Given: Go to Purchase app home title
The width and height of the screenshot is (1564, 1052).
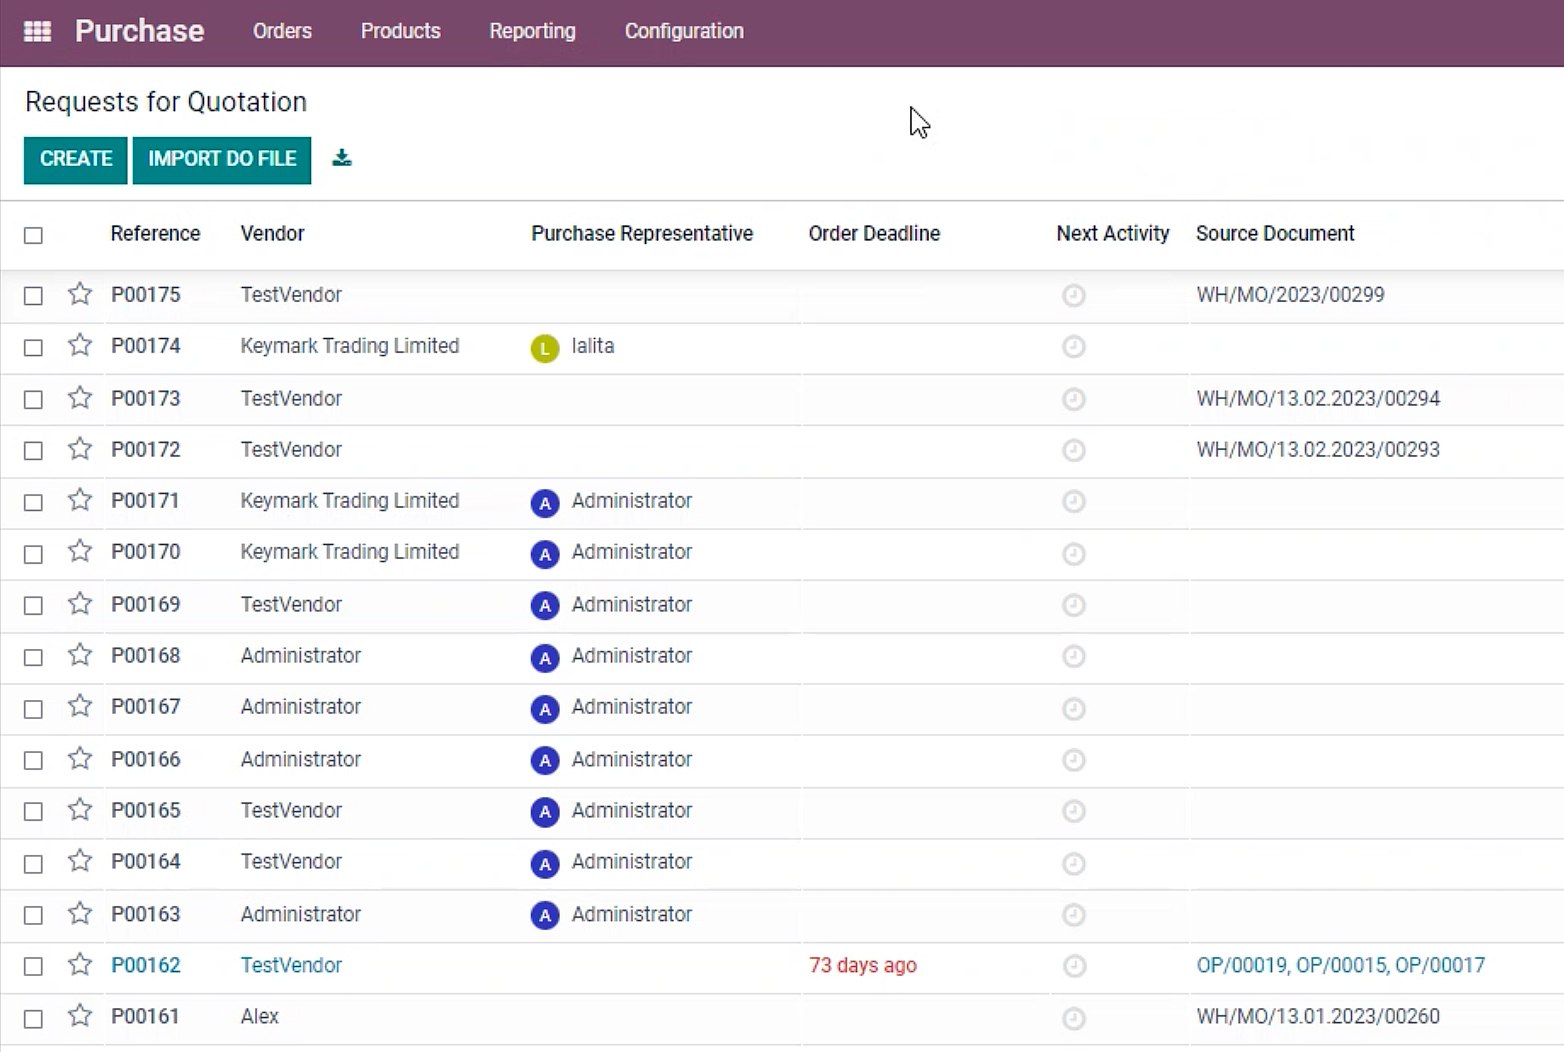Looking at the screenshot, I should coord(139,31).
